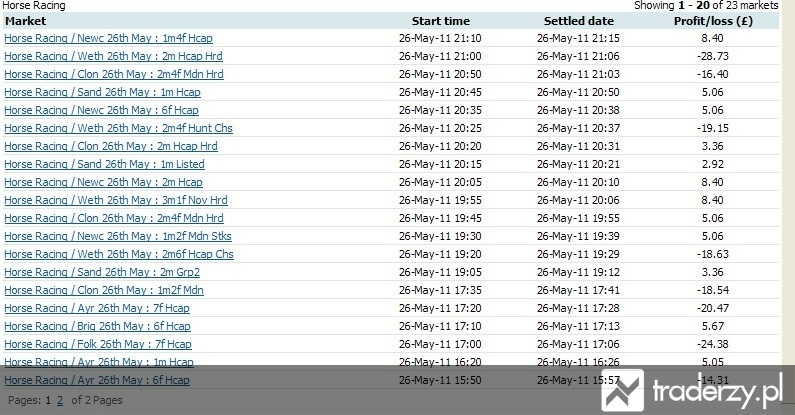
Task: Open Ayr 26th May 7f Hcap market
Action: pyautogui.click(x=97, y=308)
